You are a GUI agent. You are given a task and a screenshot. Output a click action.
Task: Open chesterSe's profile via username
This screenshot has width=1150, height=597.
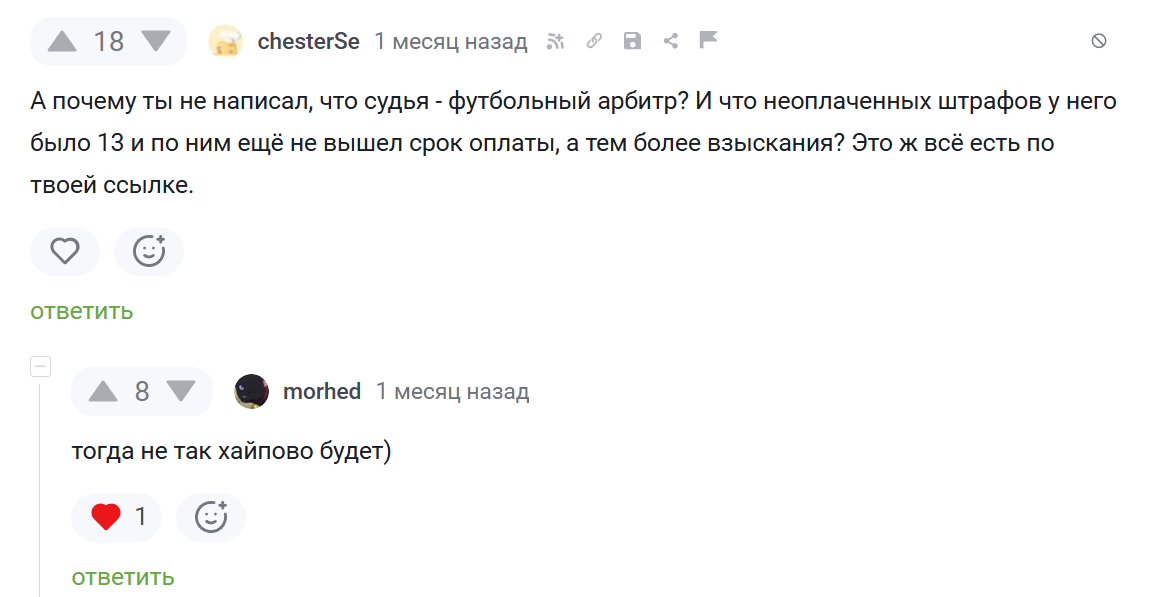tap(308, 41)
